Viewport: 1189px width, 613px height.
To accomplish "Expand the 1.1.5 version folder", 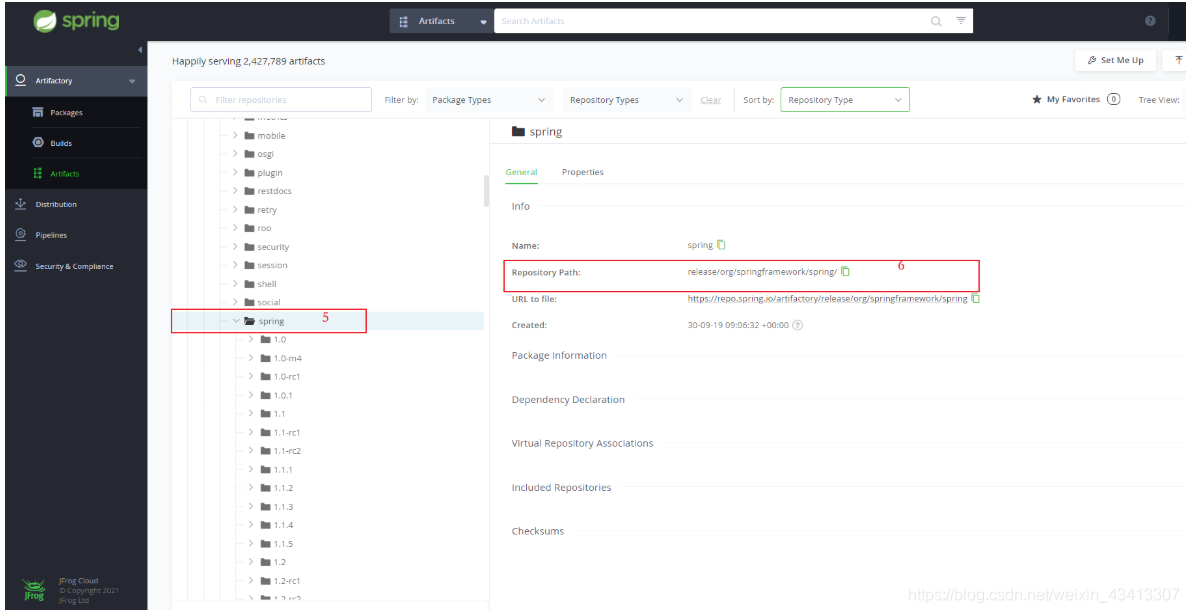I will tap(251, 543).
